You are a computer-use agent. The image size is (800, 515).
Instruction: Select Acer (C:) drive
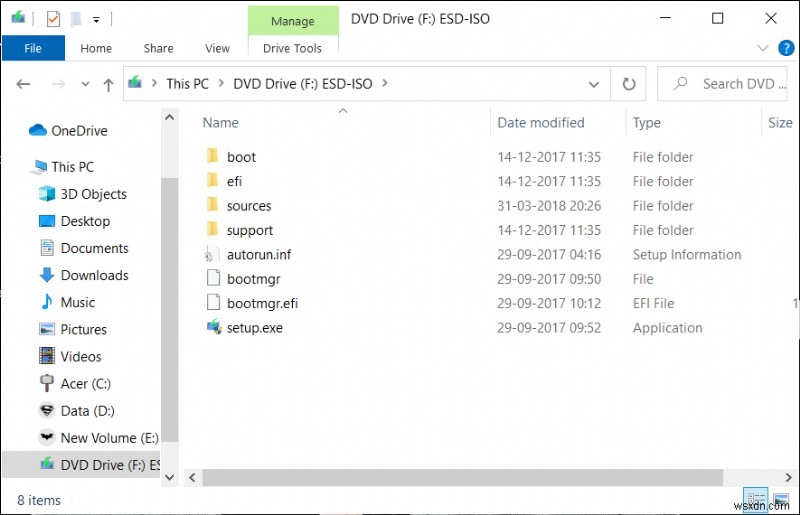75,383
